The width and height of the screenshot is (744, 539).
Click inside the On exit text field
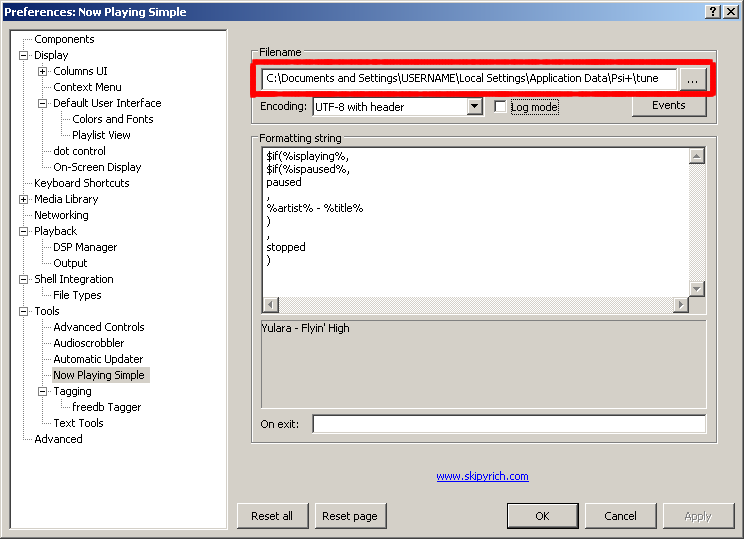point(508,424)
